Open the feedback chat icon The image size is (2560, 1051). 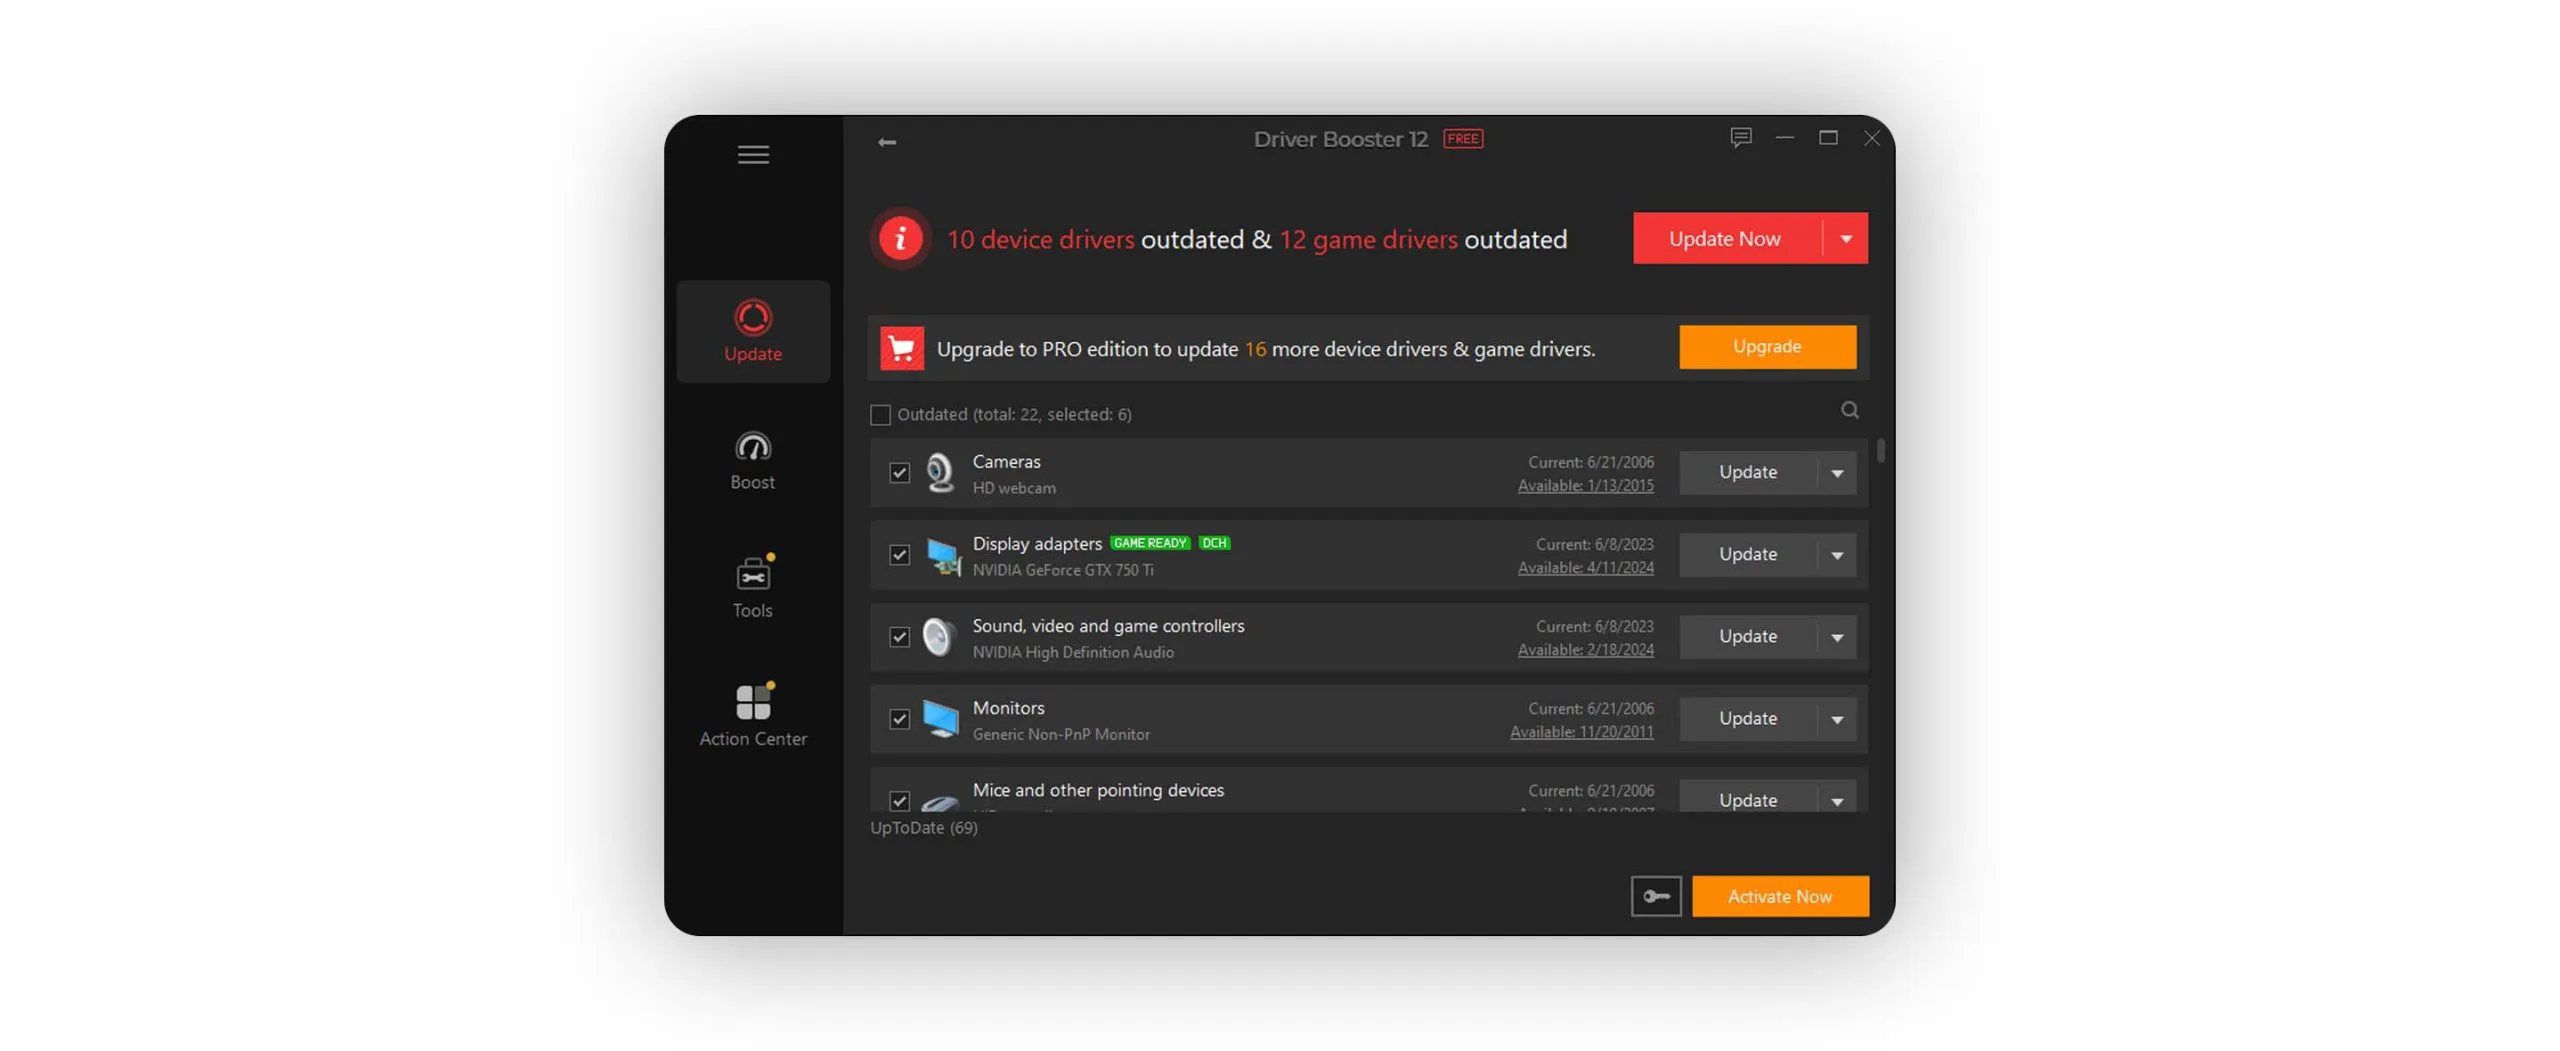point(1740,137)
